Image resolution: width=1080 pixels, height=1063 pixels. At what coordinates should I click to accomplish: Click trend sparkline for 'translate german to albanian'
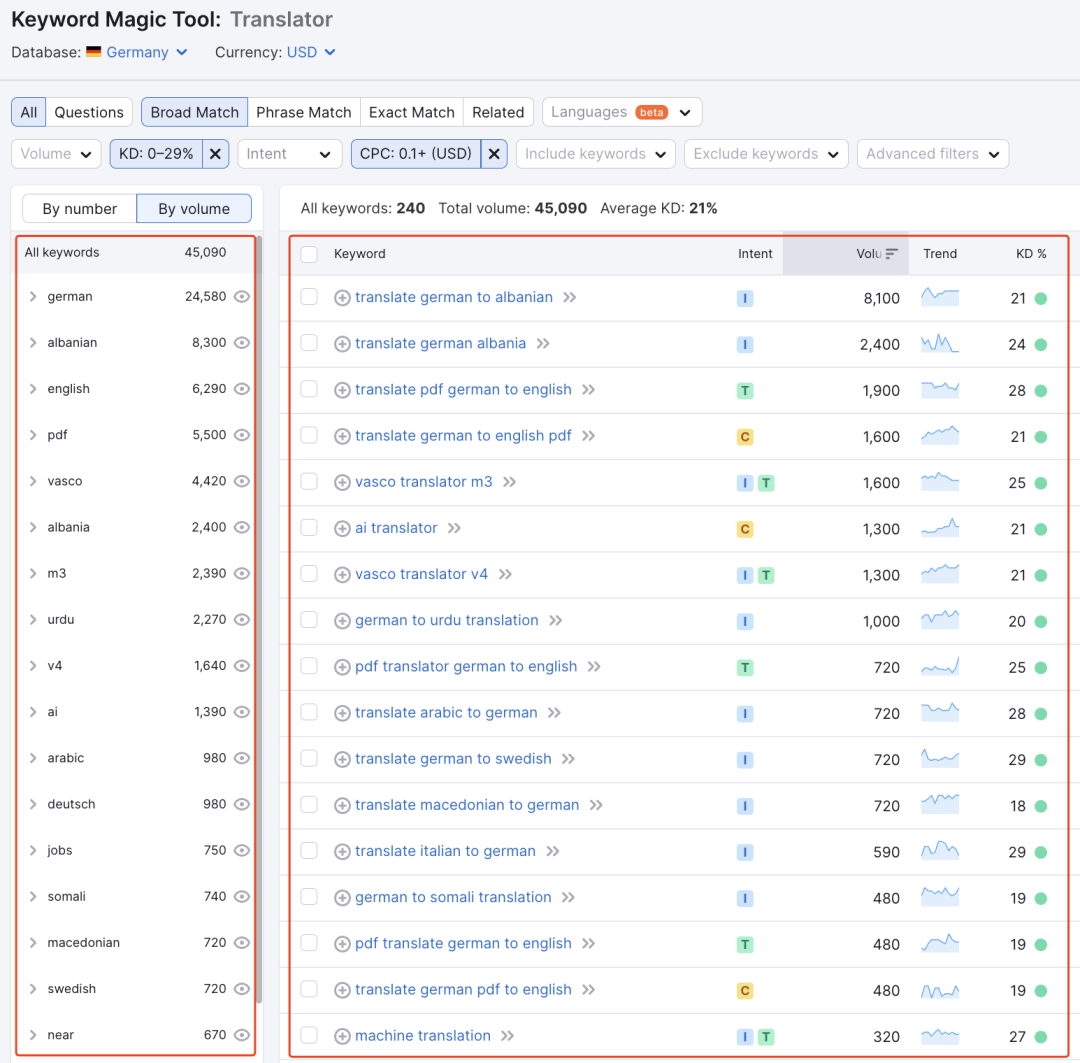pos(940,297)
